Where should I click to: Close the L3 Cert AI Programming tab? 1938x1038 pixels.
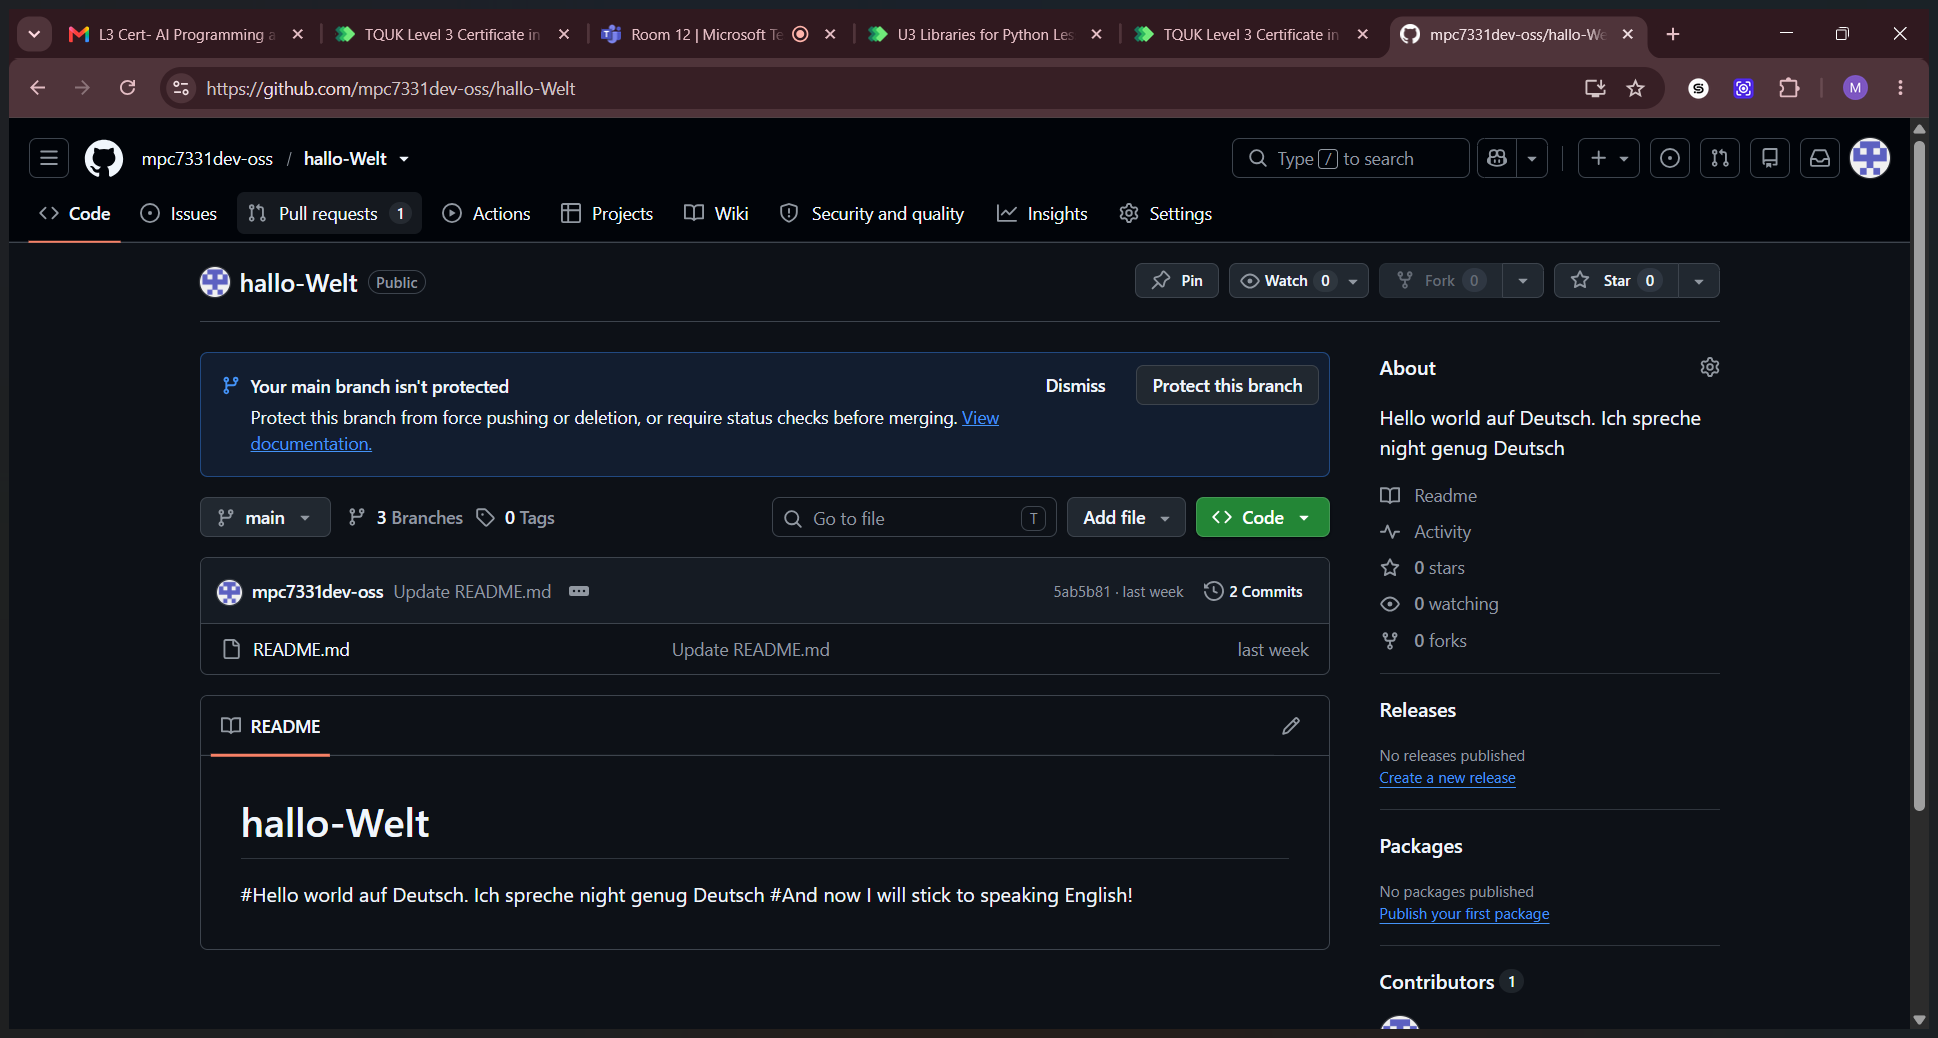click(297, 34)
